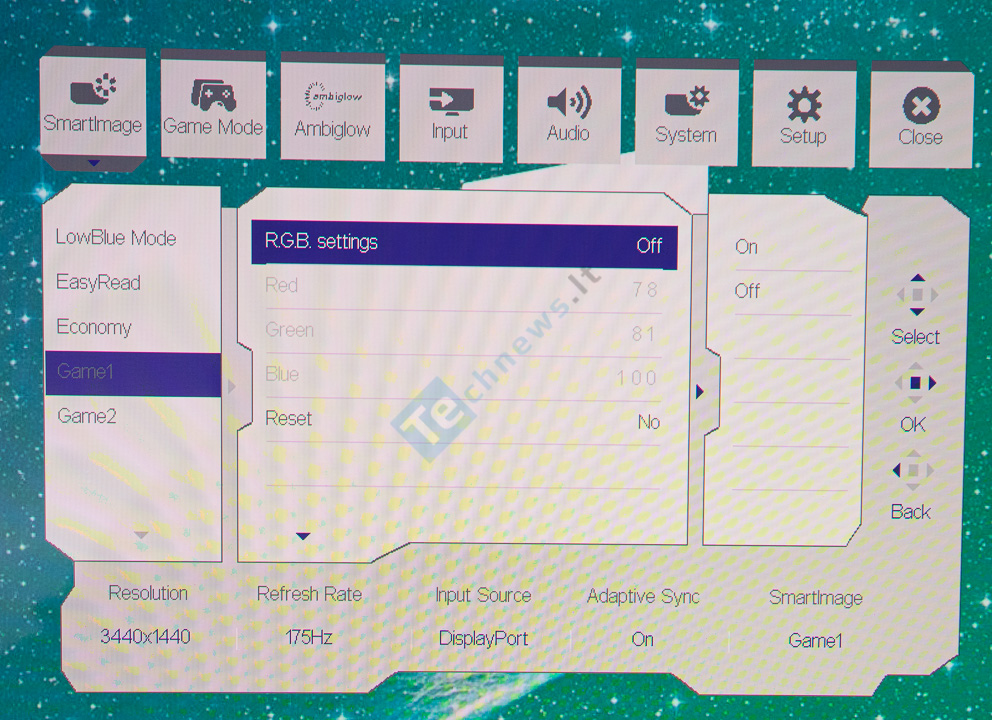Image resolution: width=992 pixels, height=720 pixels.
Task: Select the Blue value row
Action: pos(463,376)
